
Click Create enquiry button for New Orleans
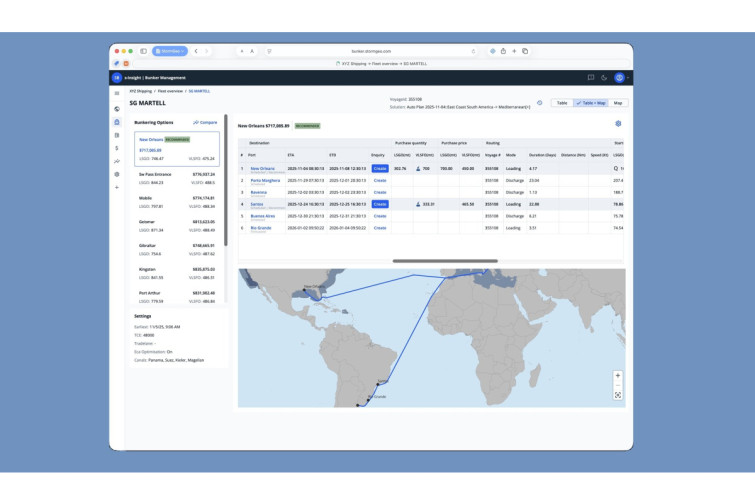click(380, 168)
